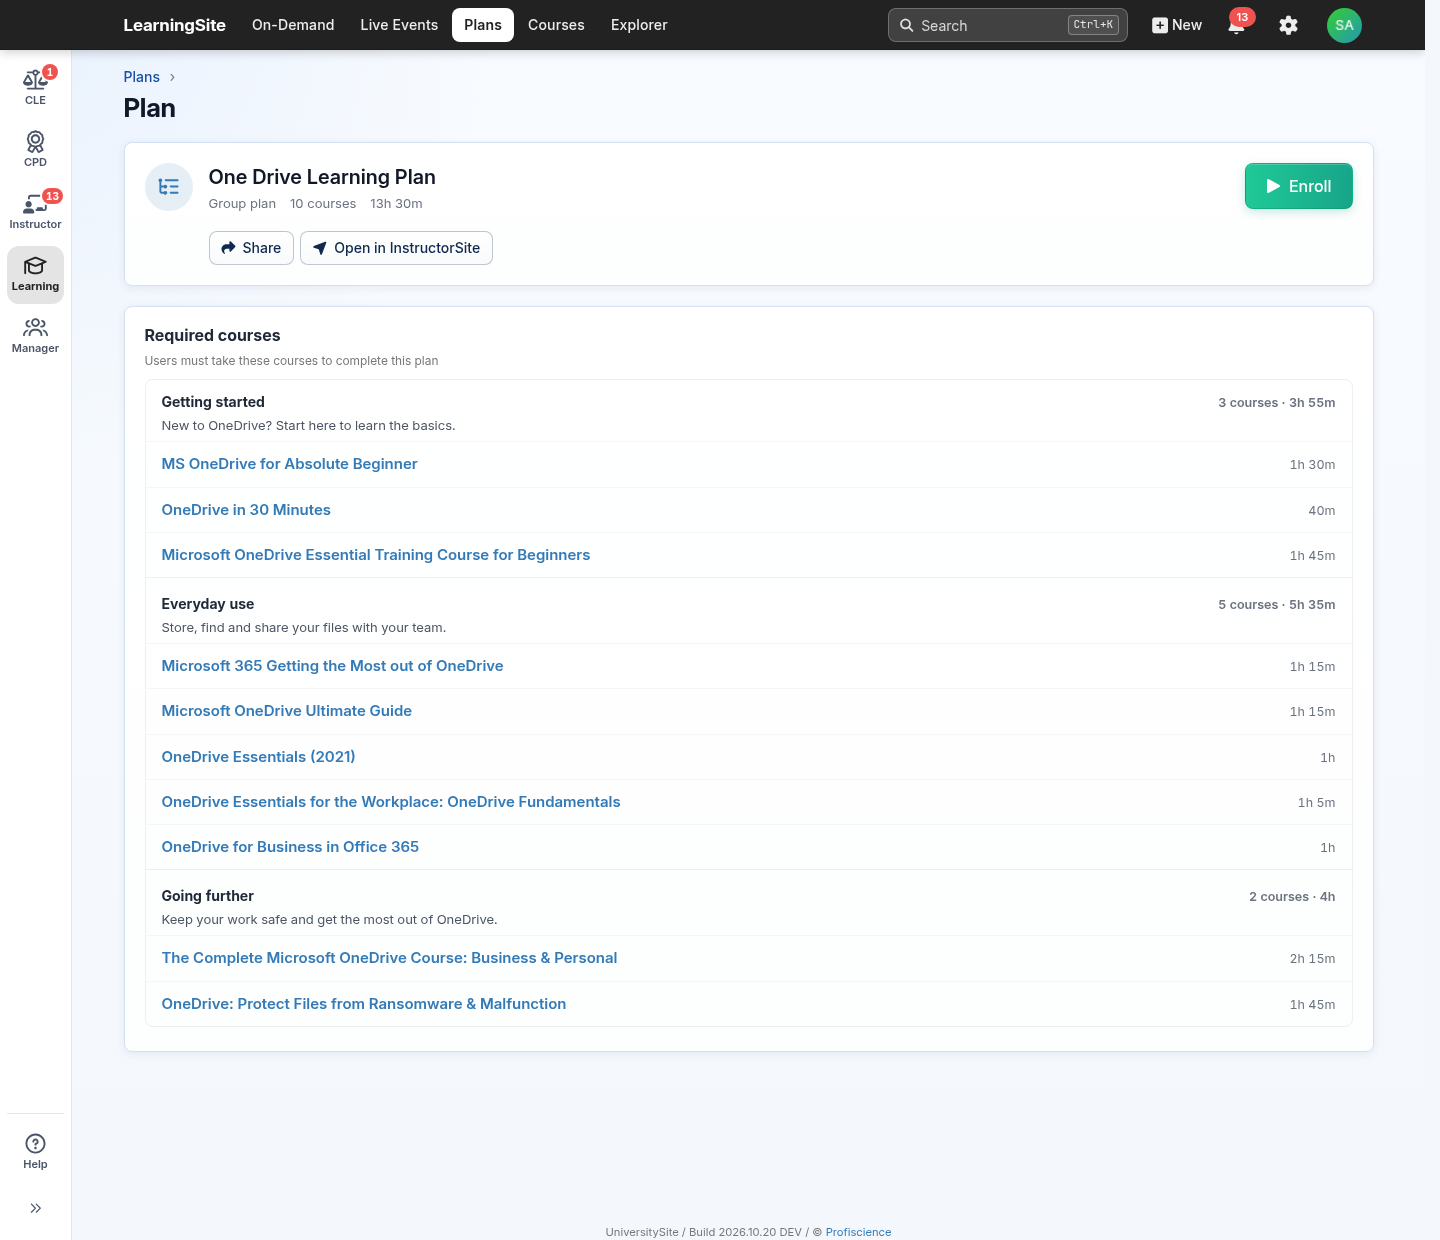Share this learning plan
This screenshot has width=1440, height=1240.
pos(251,248)
